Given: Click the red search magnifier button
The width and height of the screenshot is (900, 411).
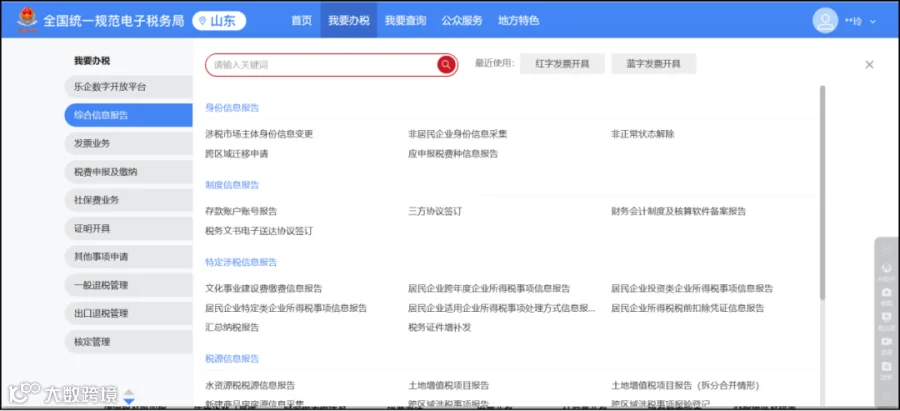Looking at the screenshot, I should click(446, 65).
